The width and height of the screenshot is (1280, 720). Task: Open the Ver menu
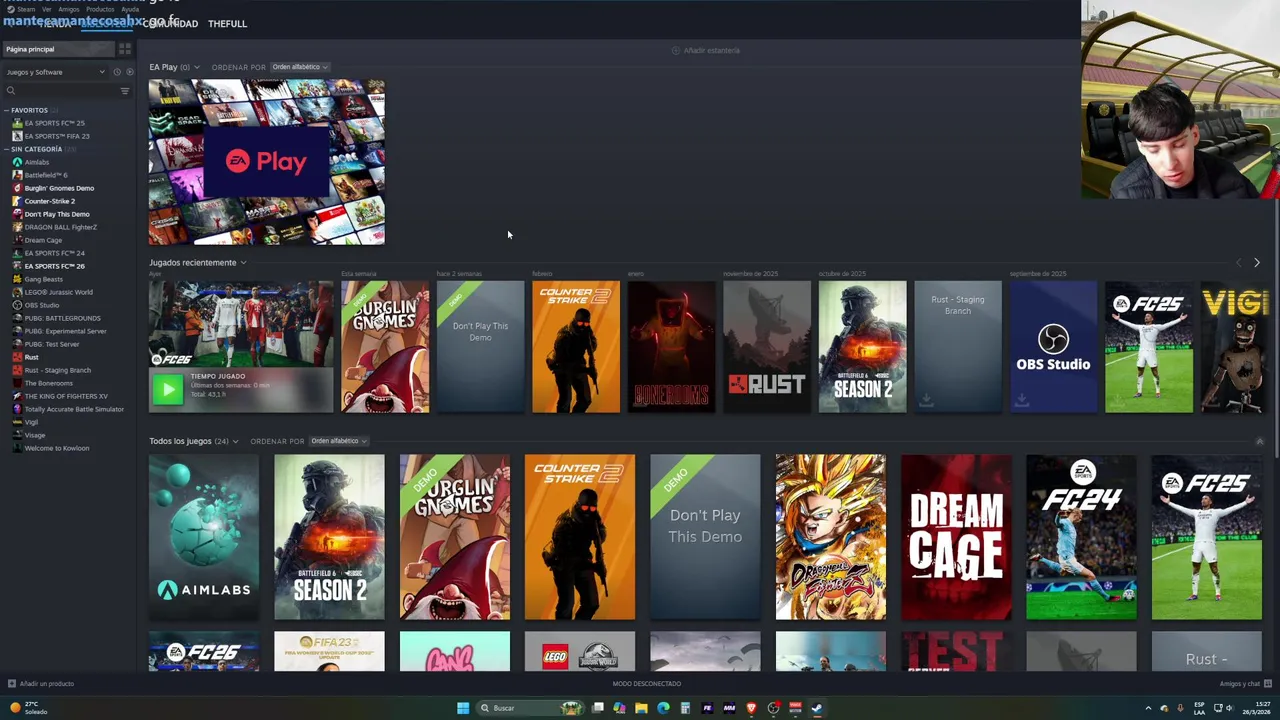47,9
